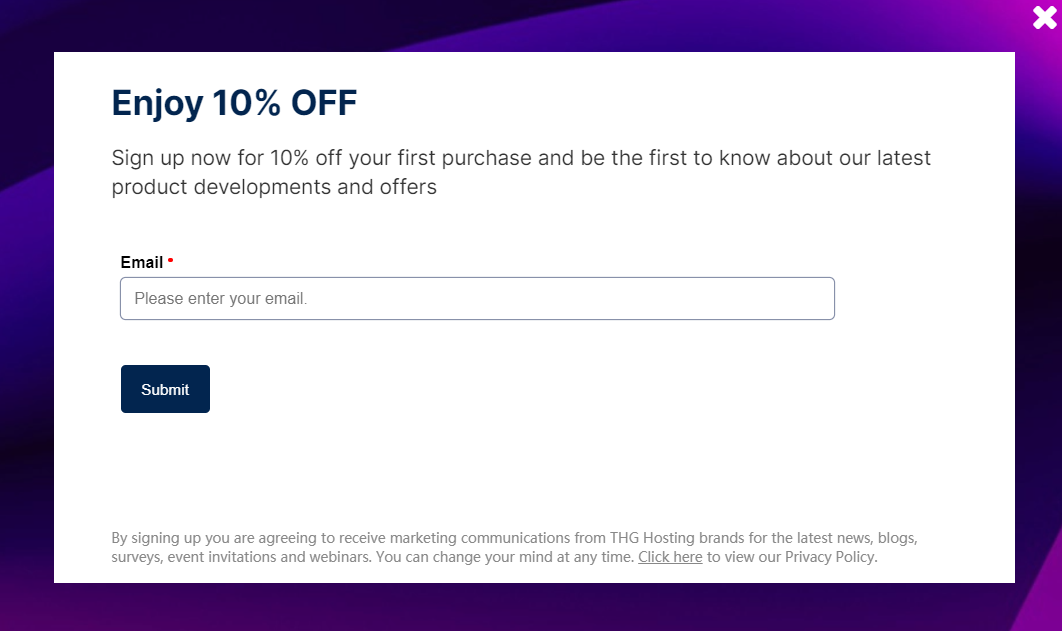Close the popup with the X icon
Screen dimensions: 1062x631
tap(1044, 17)
